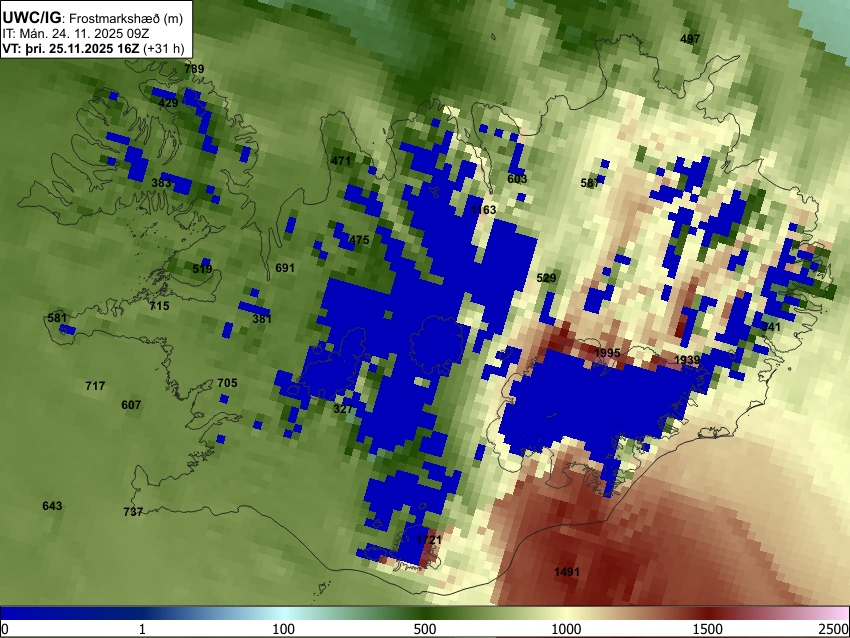850x638 pixels.
Task: Click the map value 581
Action: click(57, 318)
